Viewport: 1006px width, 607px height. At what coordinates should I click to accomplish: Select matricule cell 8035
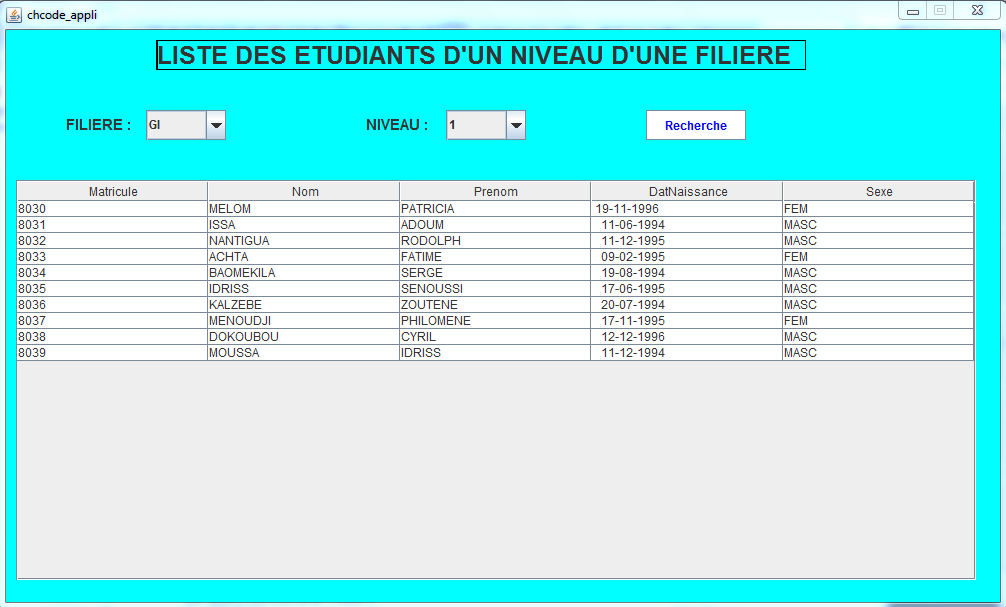112,289
